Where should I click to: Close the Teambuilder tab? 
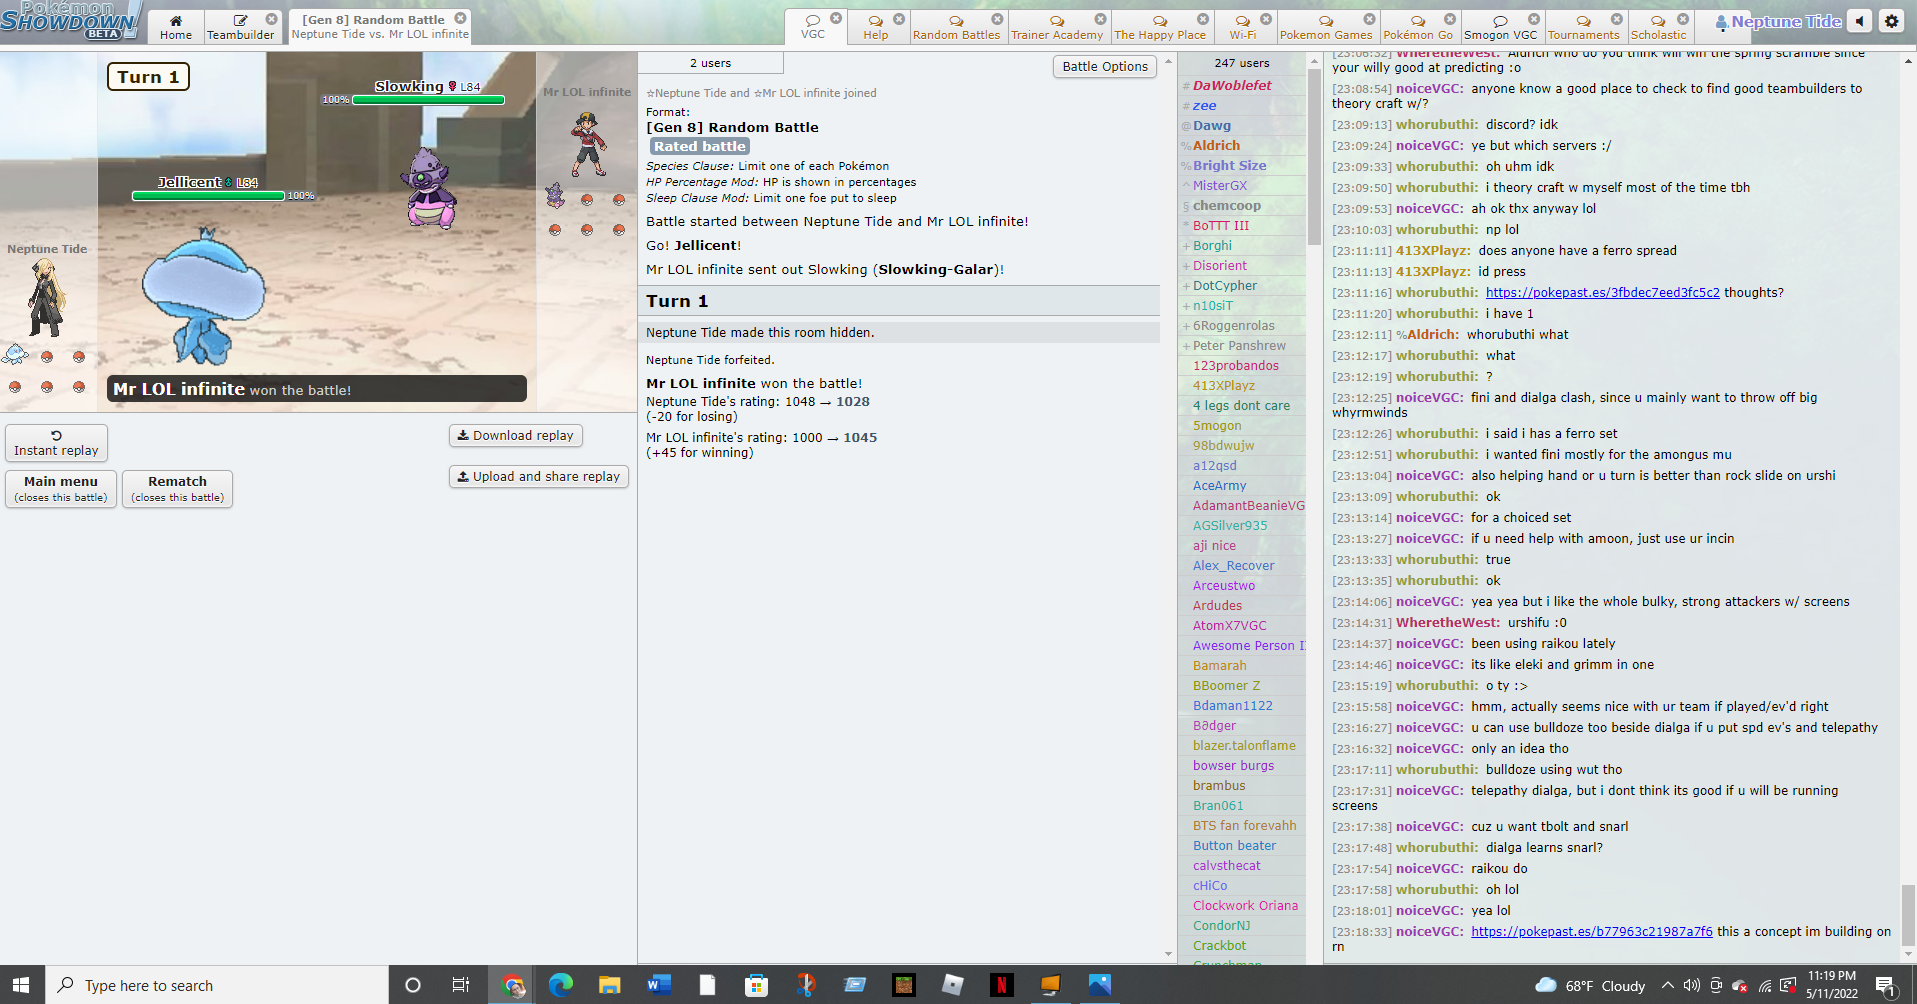coord(271,19)
